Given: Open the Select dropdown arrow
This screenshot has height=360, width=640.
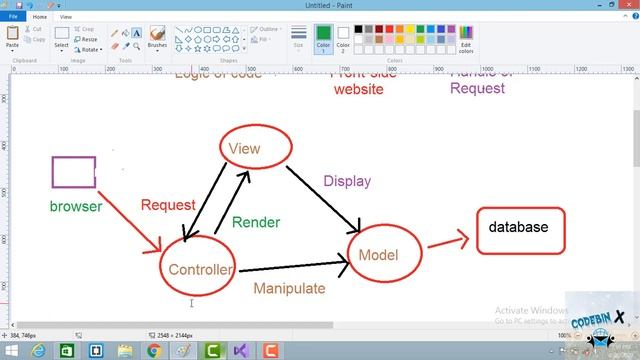Looking at the screenshot, I should pyautogui.click(x=62, y=51).
